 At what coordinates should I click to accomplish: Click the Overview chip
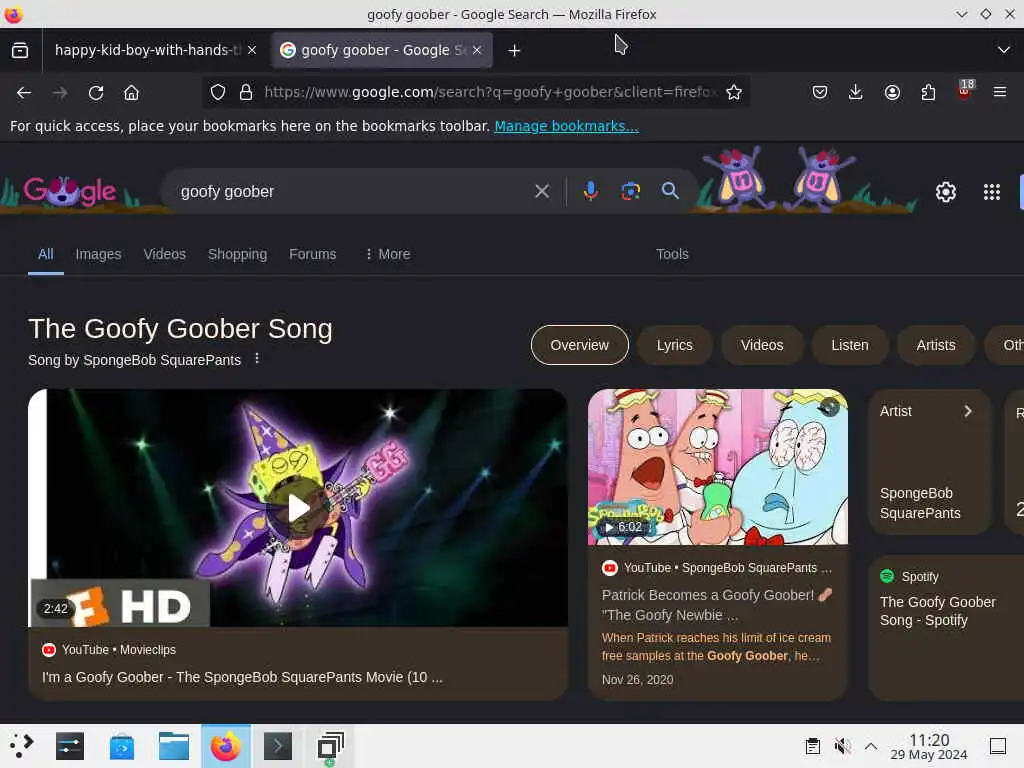click(579, 345)
